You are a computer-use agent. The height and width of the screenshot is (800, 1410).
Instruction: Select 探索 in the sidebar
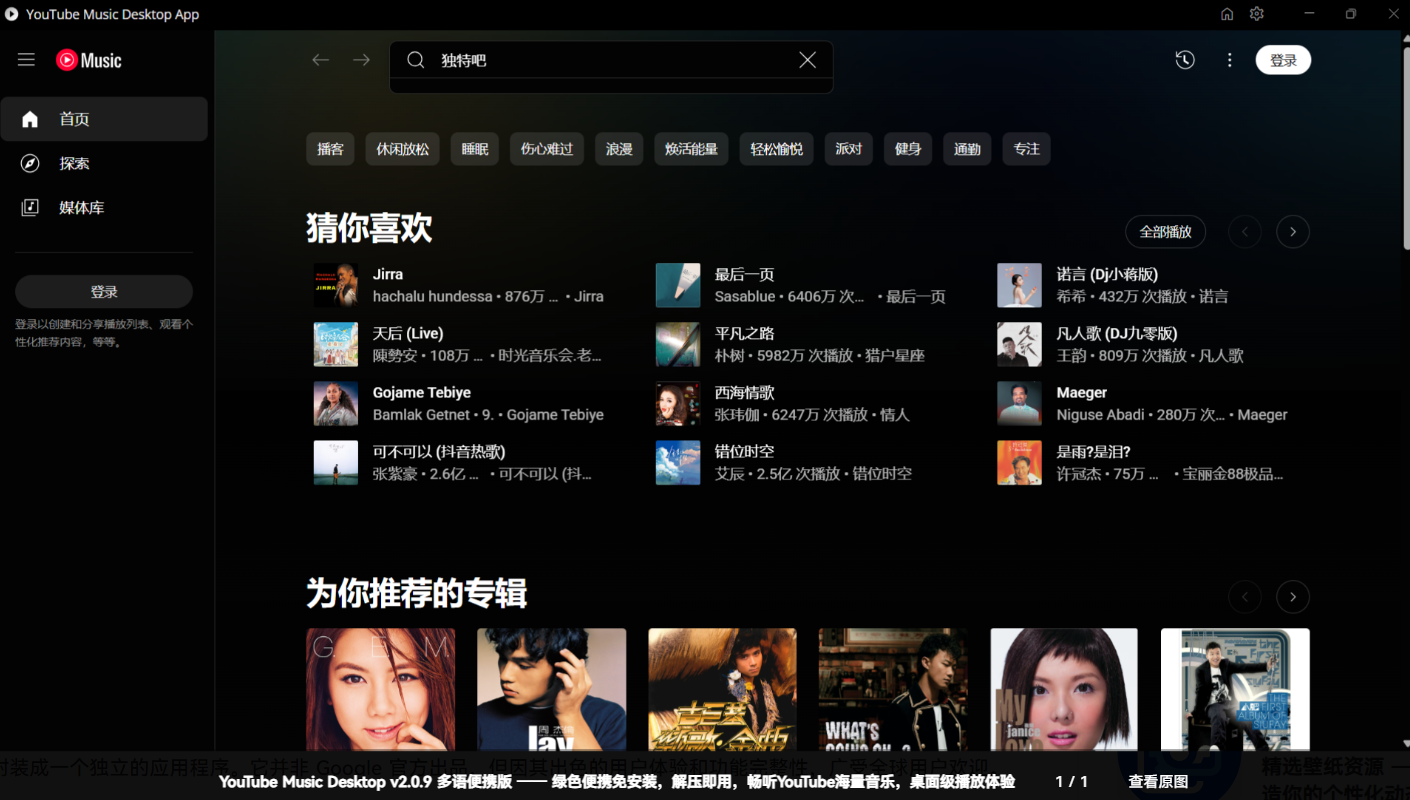(x=104, y=163)
